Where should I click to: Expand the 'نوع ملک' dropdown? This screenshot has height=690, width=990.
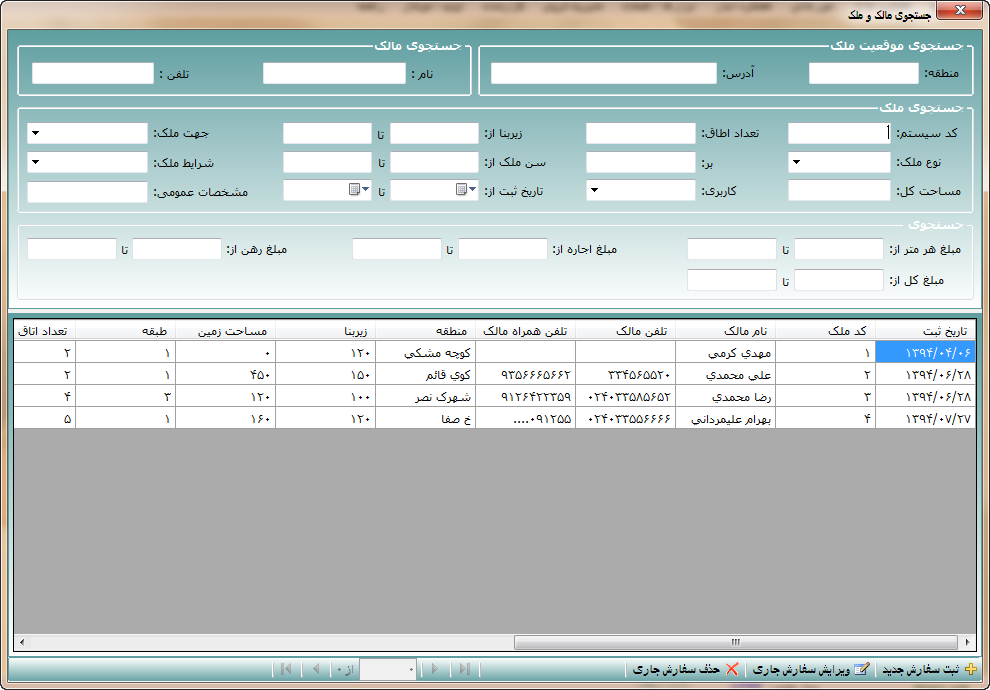click(796, 162)
